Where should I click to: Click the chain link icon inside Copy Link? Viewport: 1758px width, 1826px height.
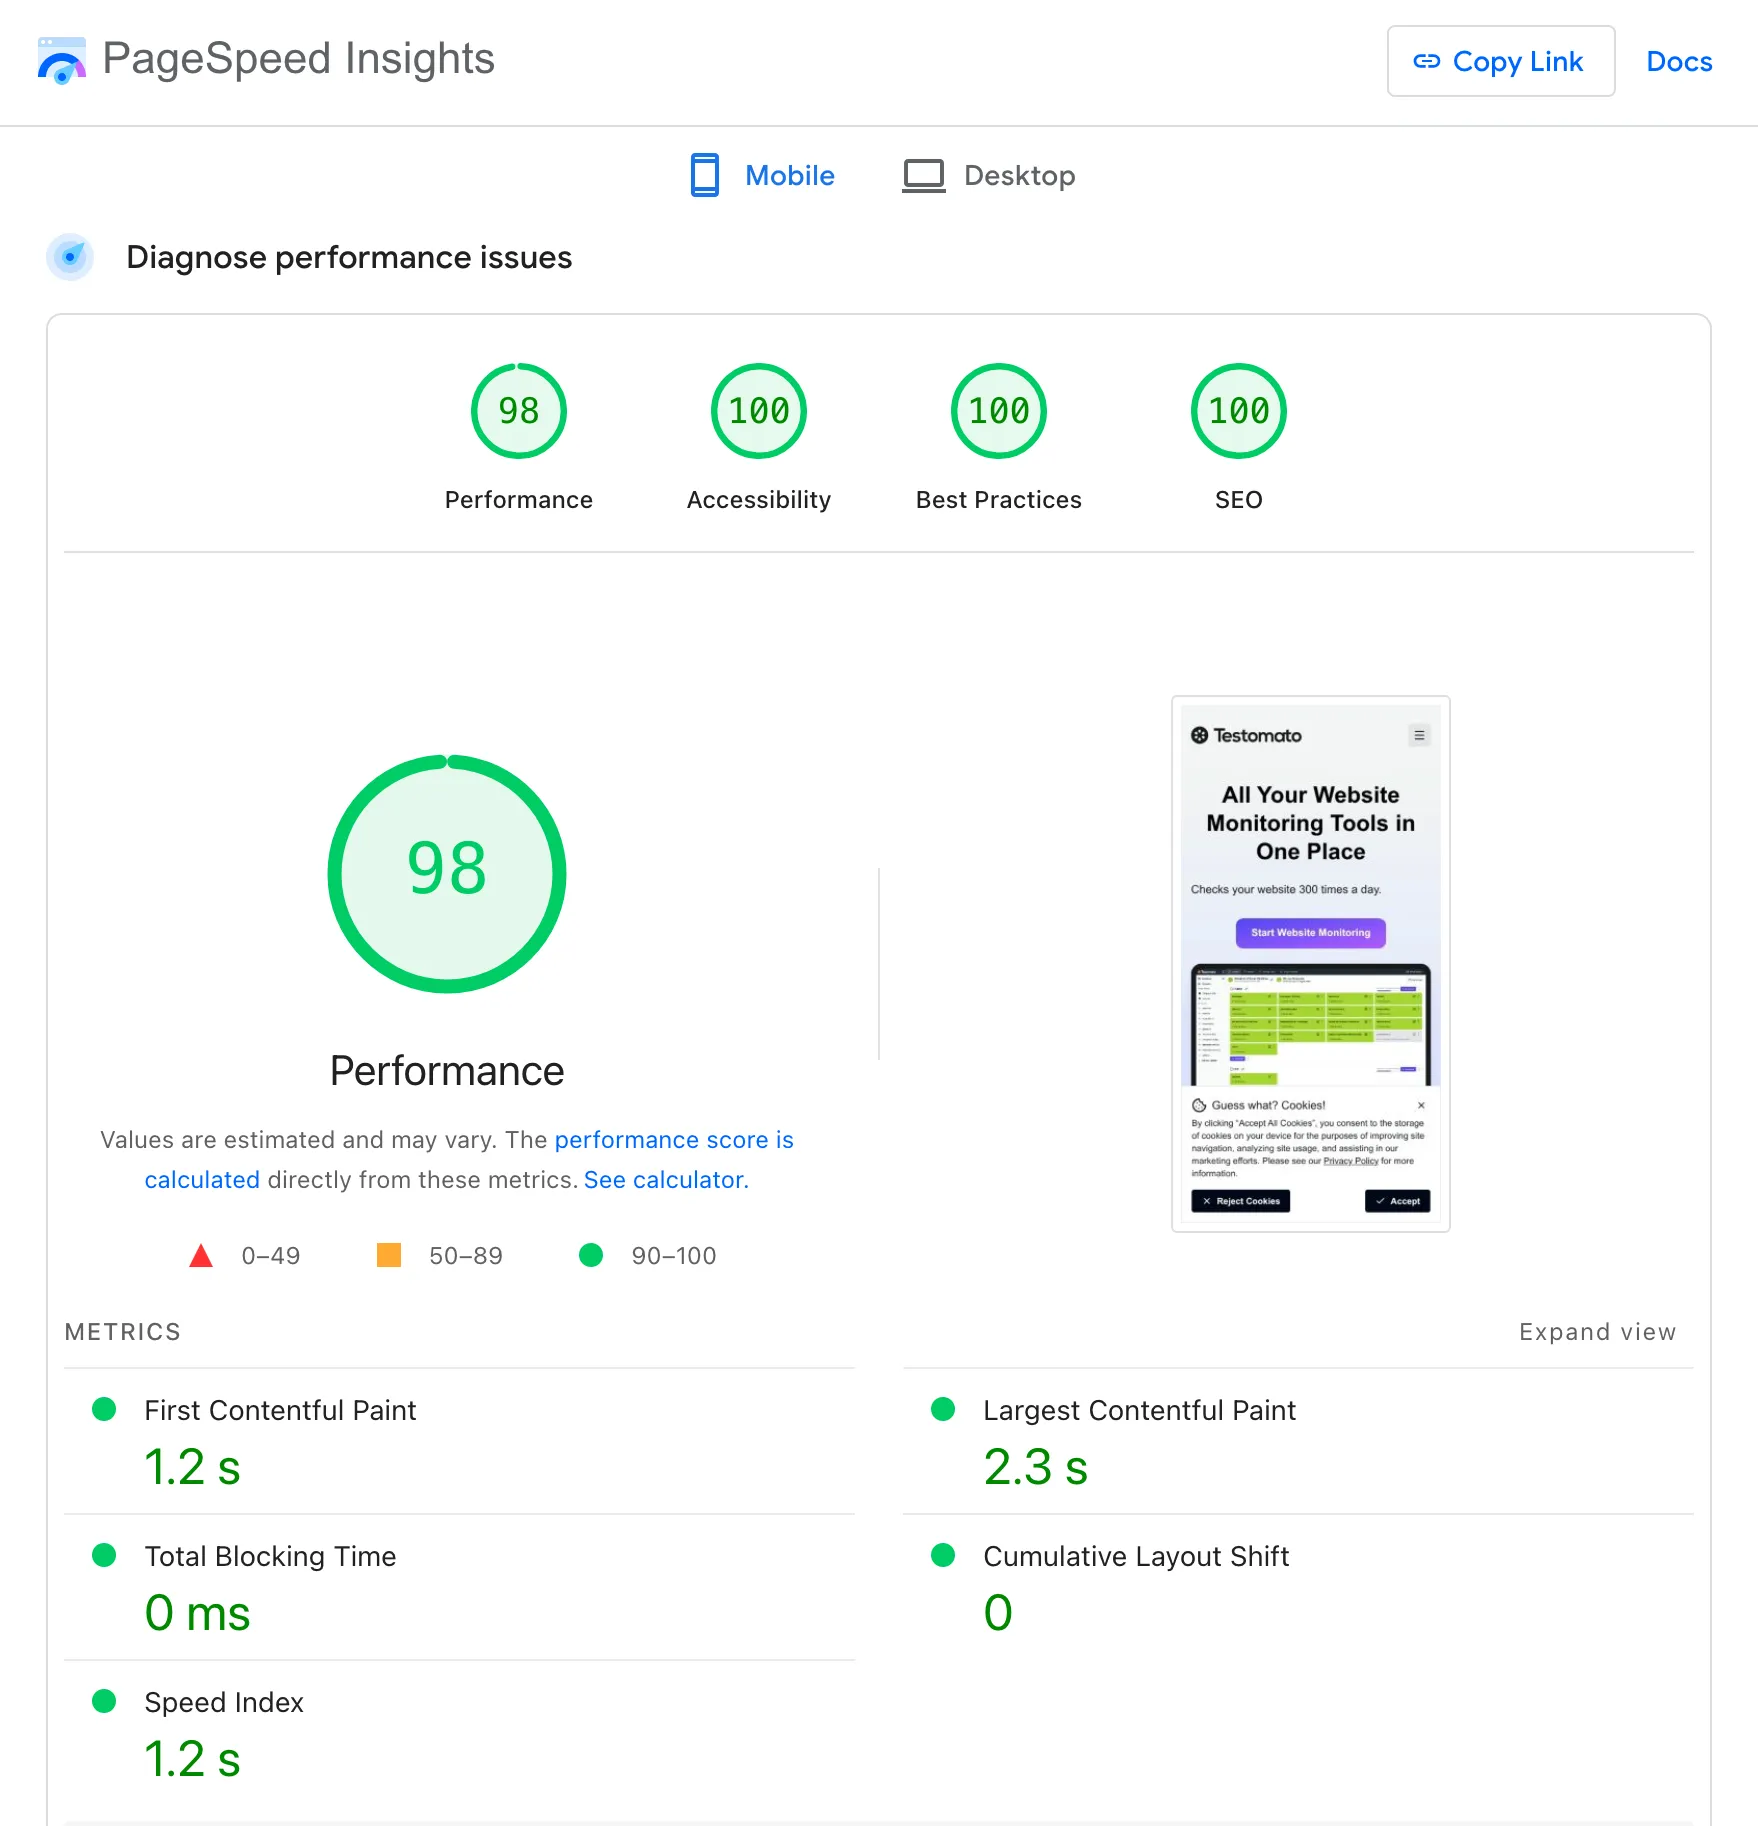point(1428,61)
